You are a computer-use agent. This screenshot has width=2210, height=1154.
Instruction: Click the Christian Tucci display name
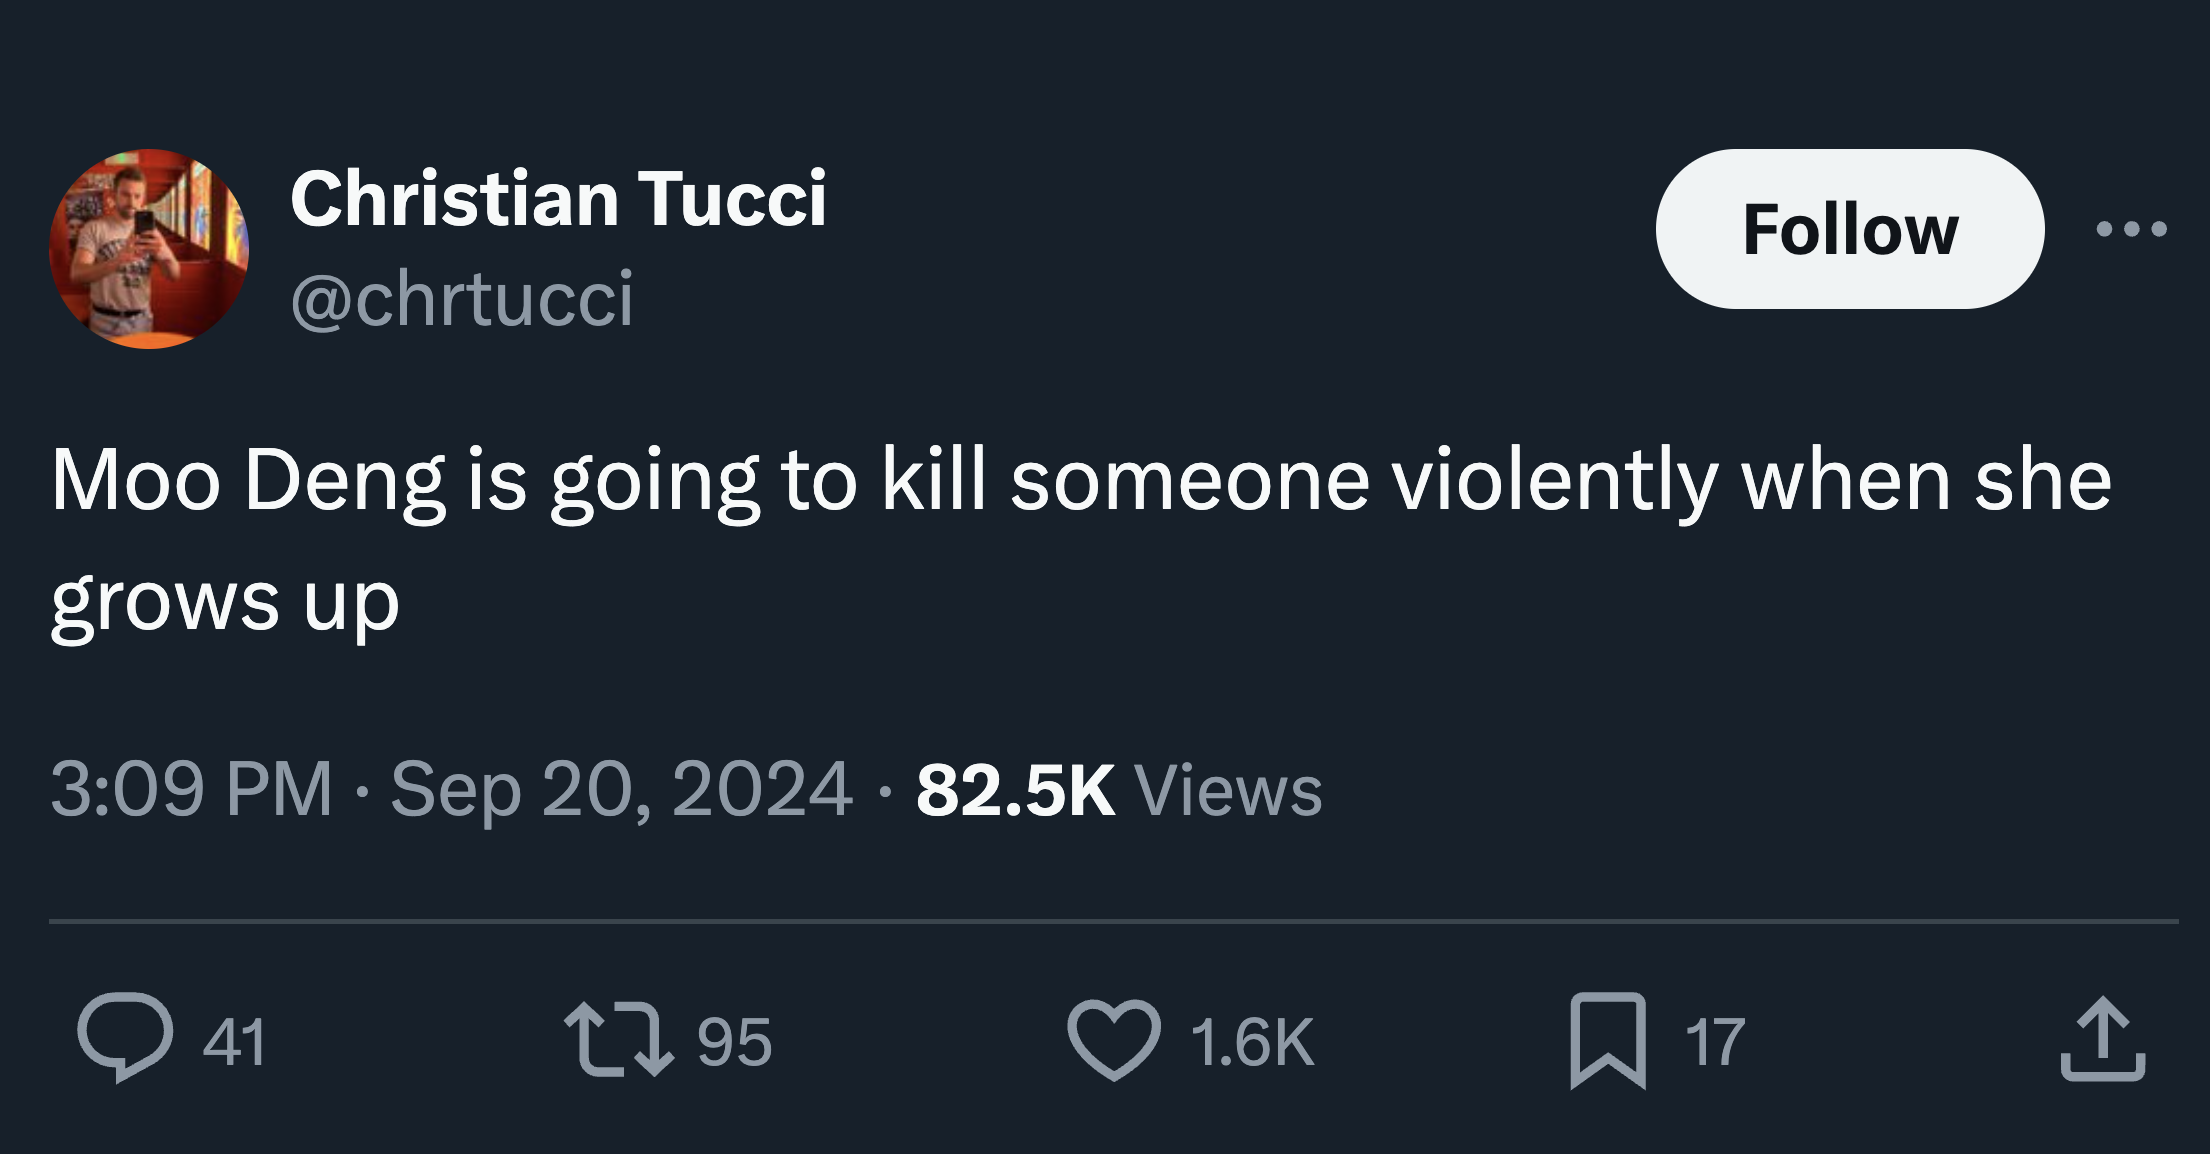[x=558, y=198]
